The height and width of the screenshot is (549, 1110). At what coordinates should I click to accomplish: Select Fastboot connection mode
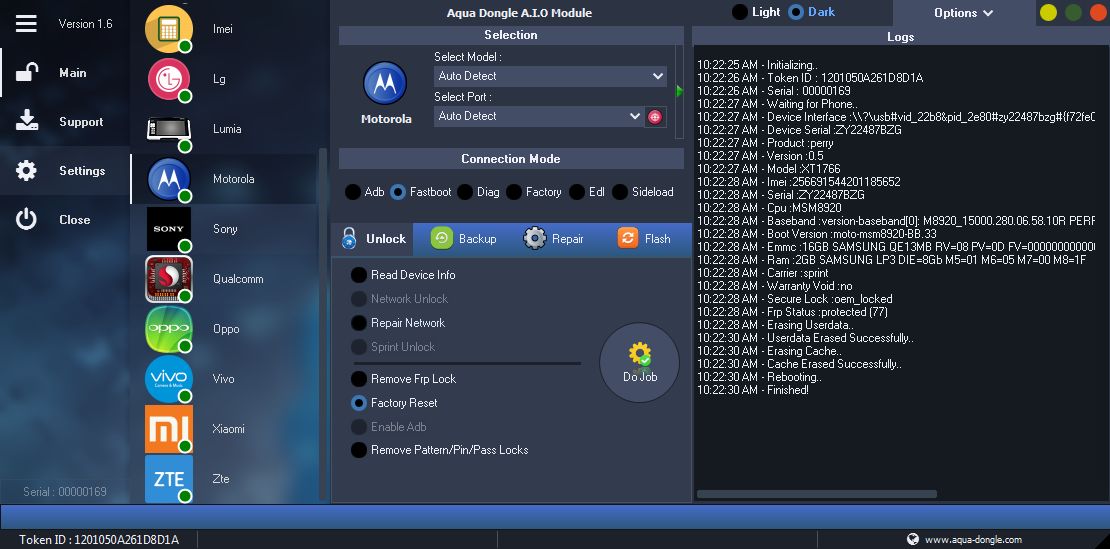[x=398, y=192]
